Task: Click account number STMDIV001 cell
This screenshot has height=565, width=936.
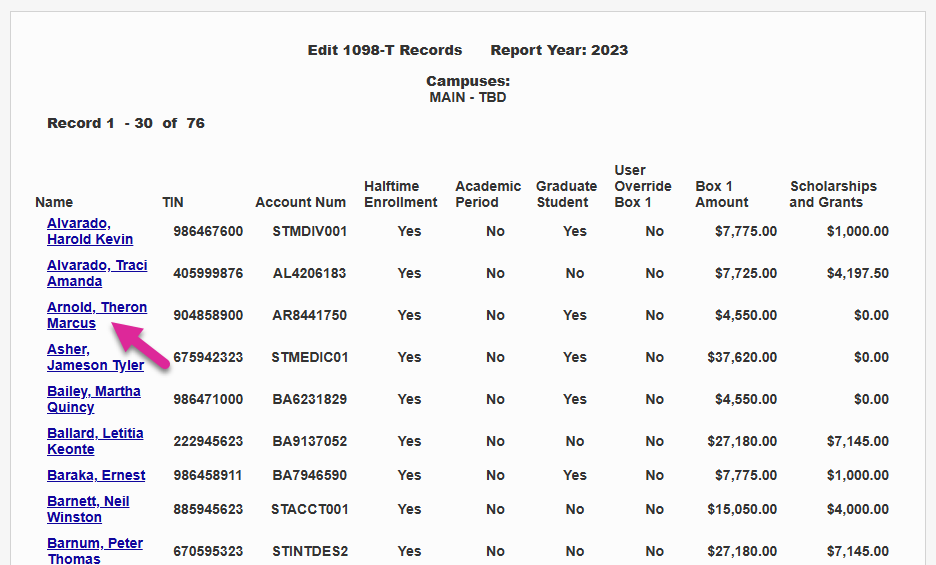Action: coord(310,231)
